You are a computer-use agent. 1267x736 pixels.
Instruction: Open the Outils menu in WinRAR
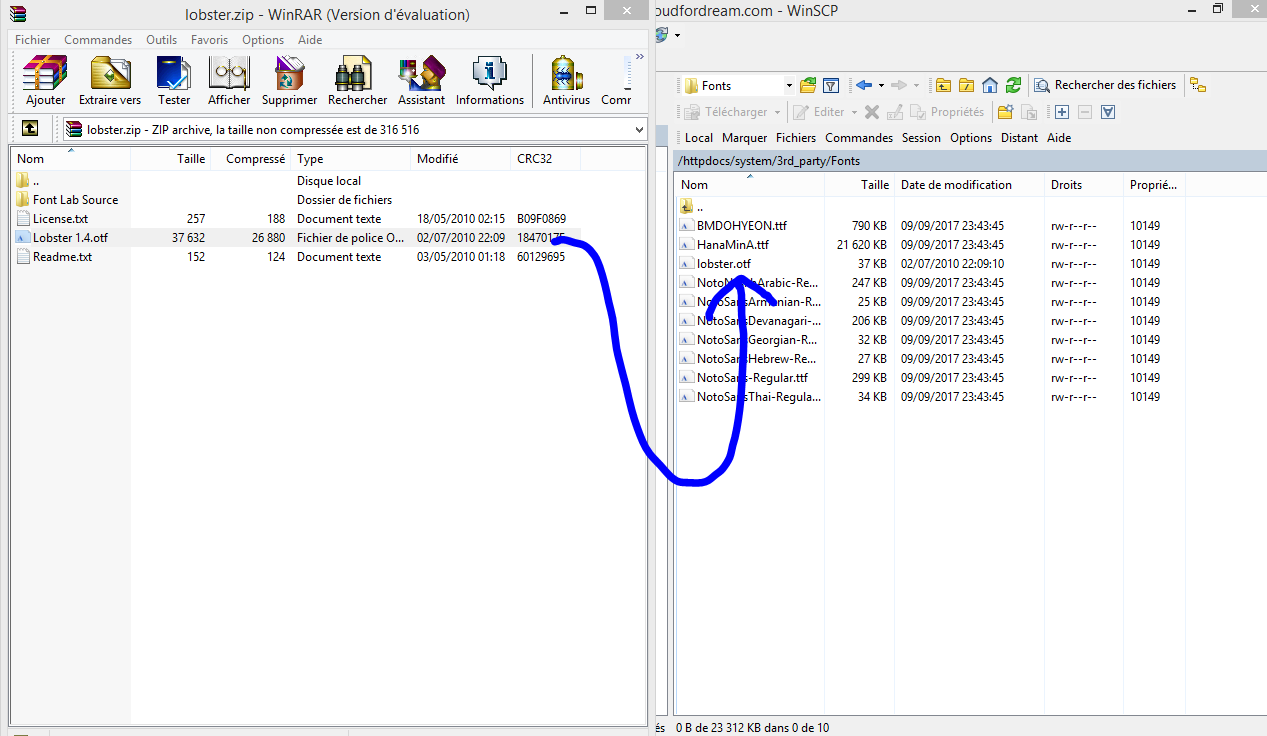(x=162, y=40)
